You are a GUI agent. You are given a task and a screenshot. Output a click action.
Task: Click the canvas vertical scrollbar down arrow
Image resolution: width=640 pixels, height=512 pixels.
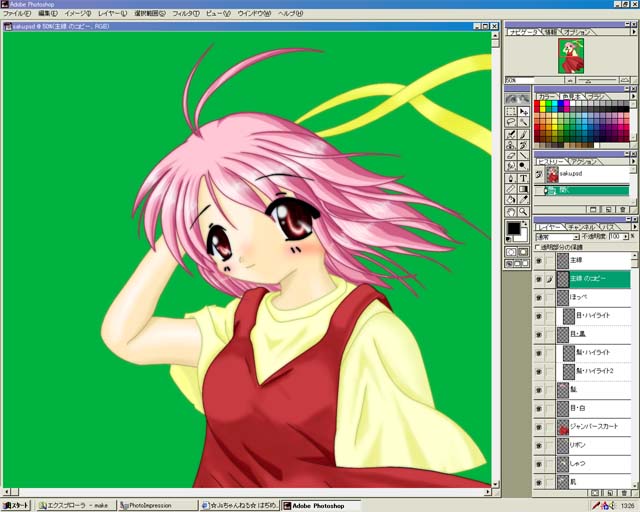tap(496, 484)
